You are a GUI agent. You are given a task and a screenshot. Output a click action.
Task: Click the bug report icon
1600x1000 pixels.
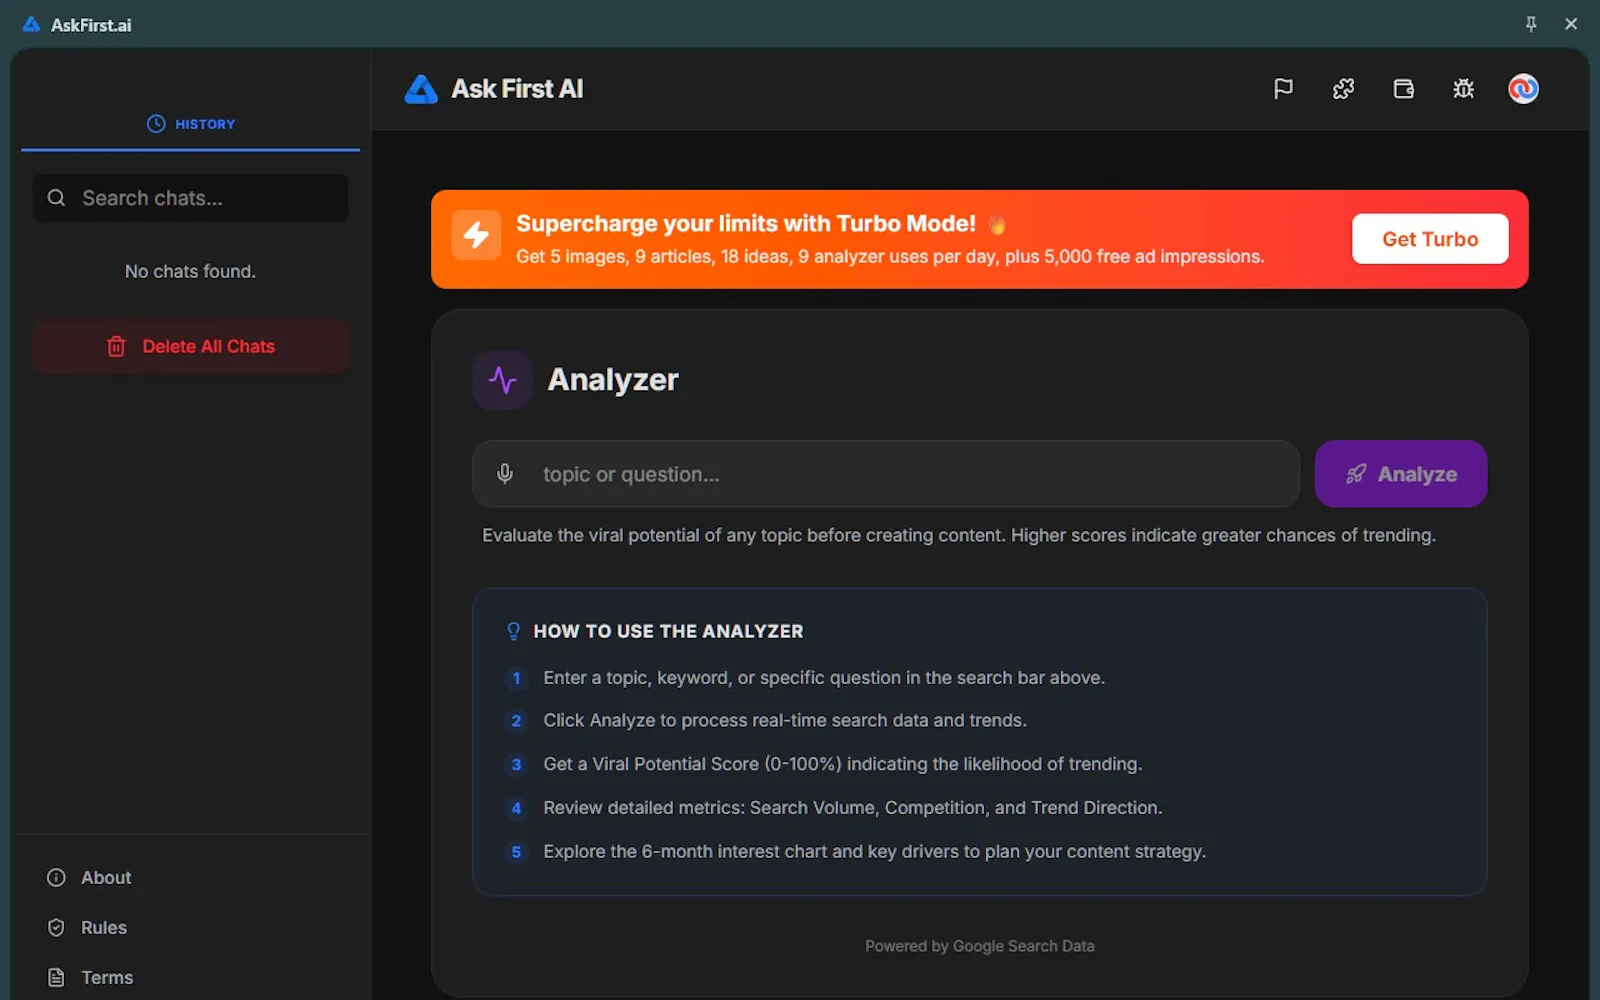[x=1463, y=89]
